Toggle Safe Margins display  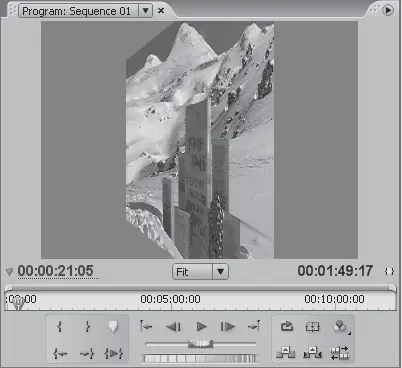tap(312, 327)
